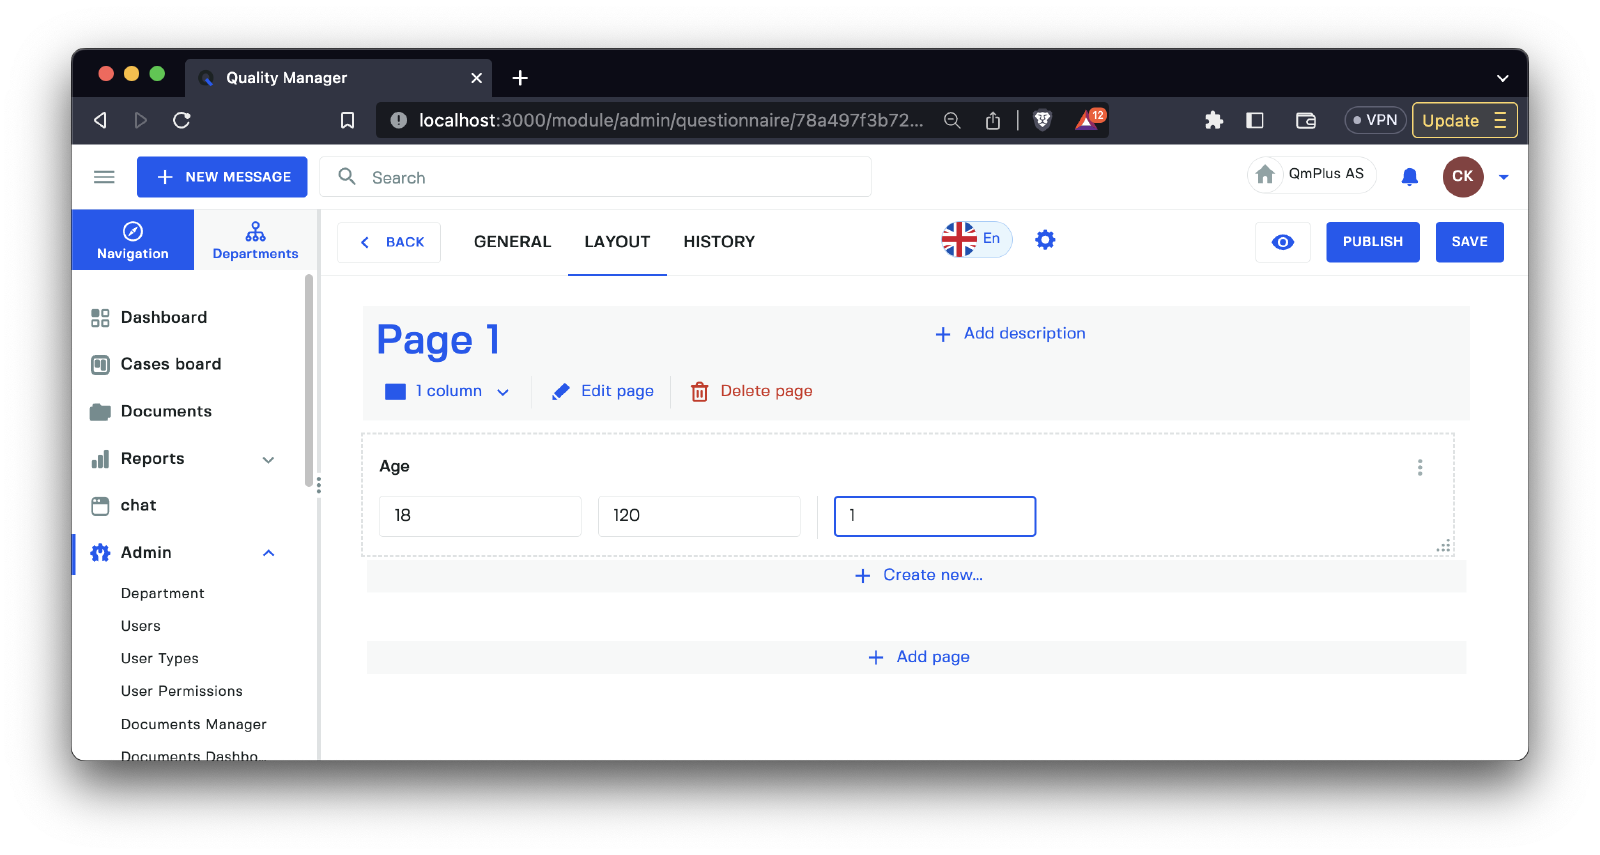Open Brave Shields lion icon

(1042, 120)
